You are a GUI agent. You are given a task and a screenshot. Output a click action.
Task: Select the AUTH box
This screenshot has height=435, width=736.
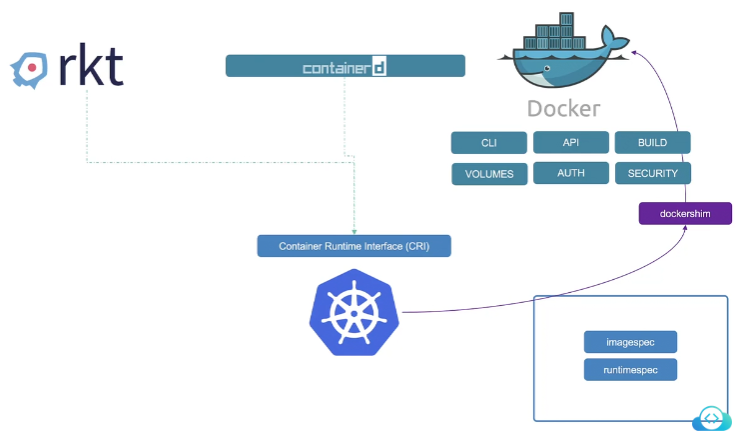[x=570, y=173]
